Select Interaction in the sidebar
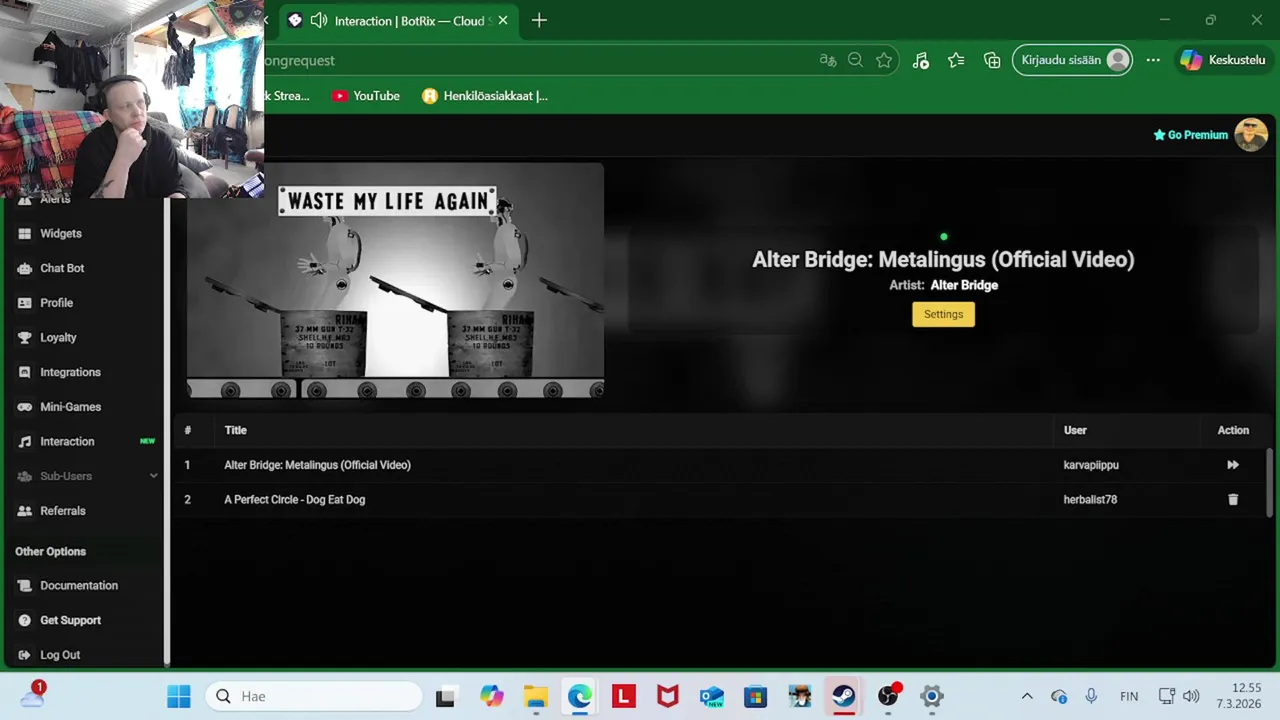Screen dimensions: 1280x720 (67, 441)
